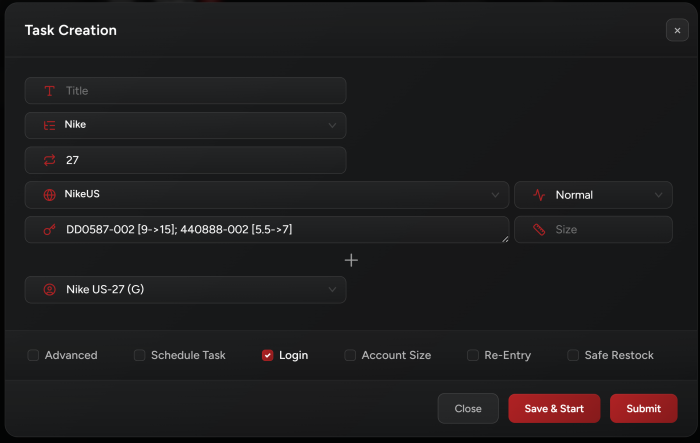This screenshot has width=700, height=443.
Task: Uncheck the Login checkbox
Action: click(267, 355)
